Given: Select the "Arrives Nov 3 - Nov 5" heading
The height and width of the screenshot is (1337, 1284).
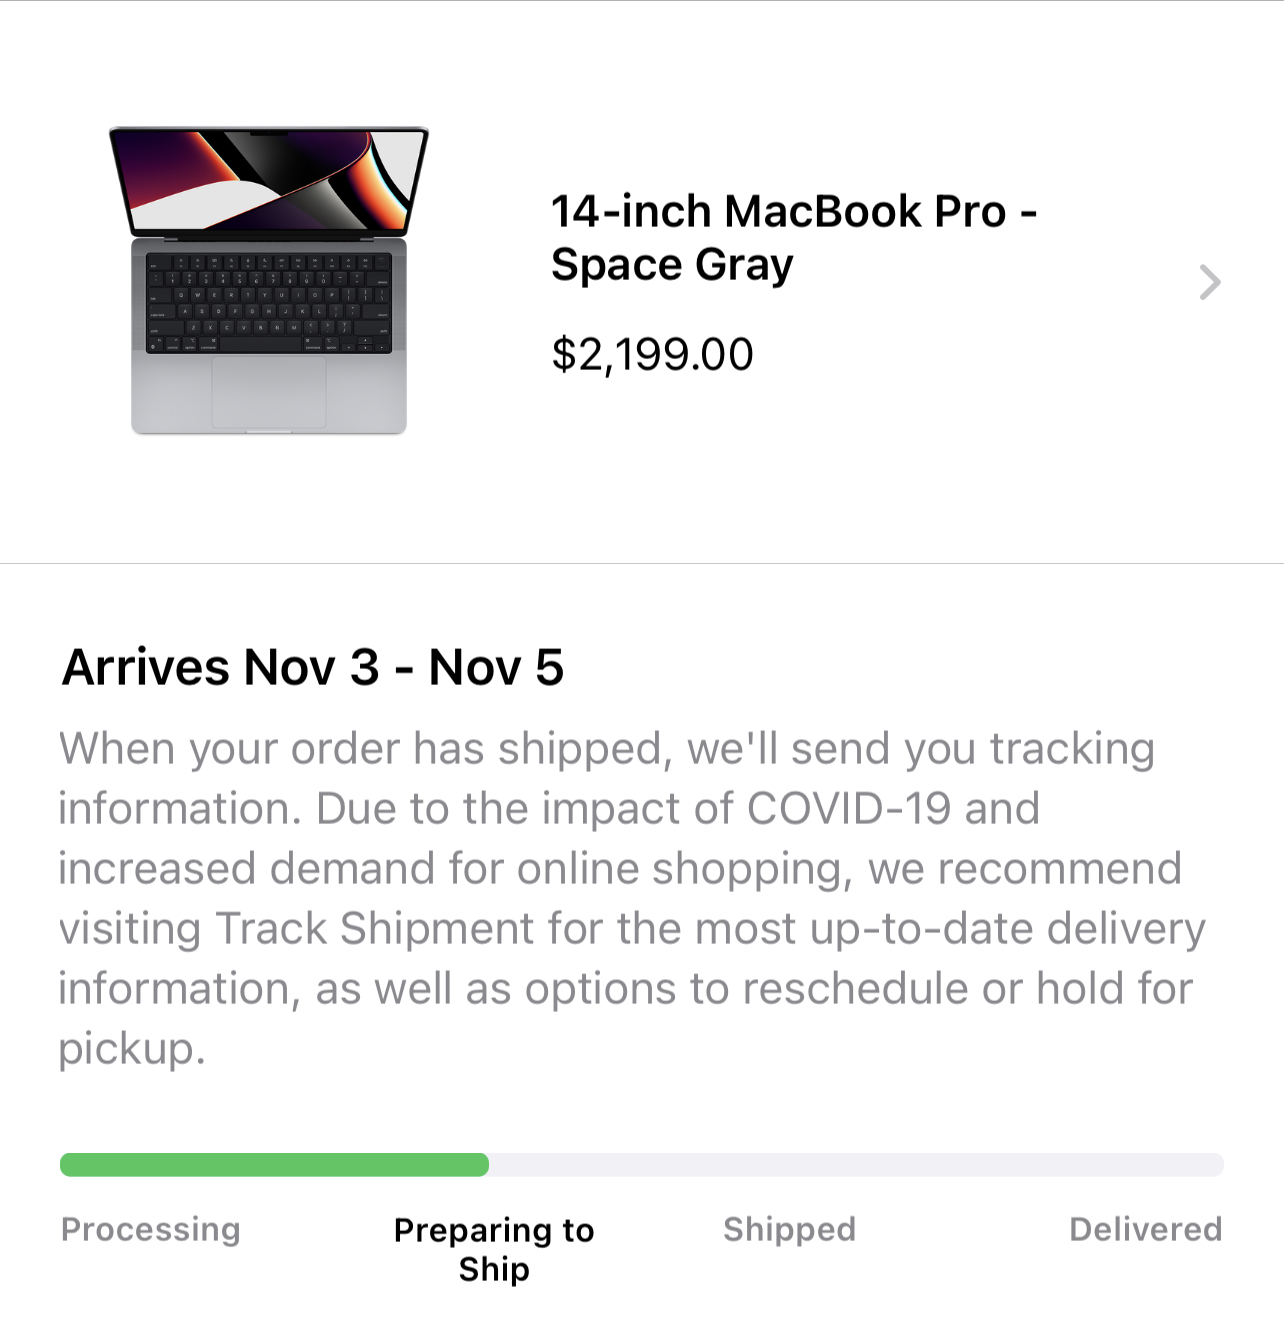Looking at the screenshot, I should (x=312, y=667).
